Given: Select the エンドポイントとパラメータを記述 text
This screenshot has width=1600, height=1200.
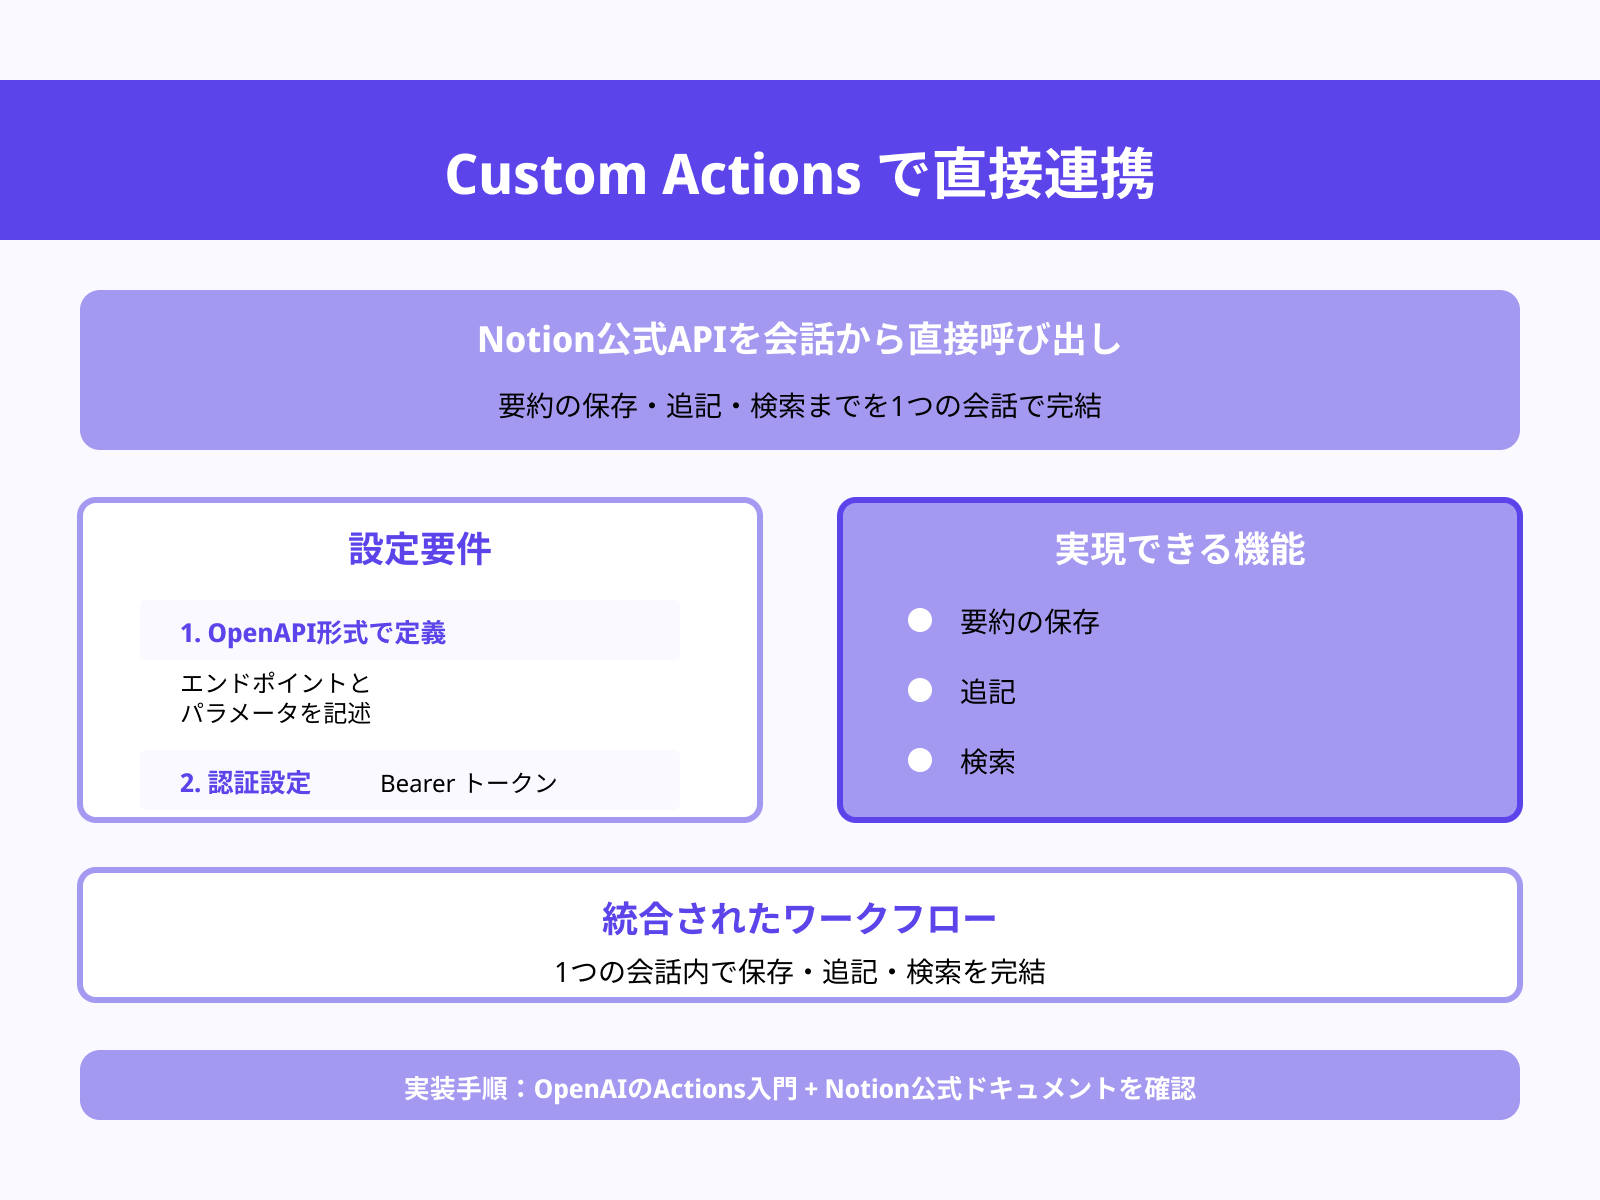Looking at the screenshot, I should [x=277, y=698].
